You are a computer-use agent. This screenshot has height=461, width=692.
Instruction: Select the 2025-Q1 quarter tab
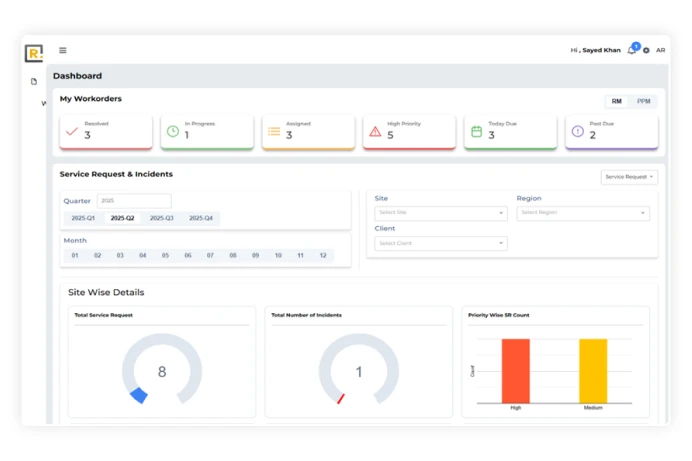click(83, 218)
